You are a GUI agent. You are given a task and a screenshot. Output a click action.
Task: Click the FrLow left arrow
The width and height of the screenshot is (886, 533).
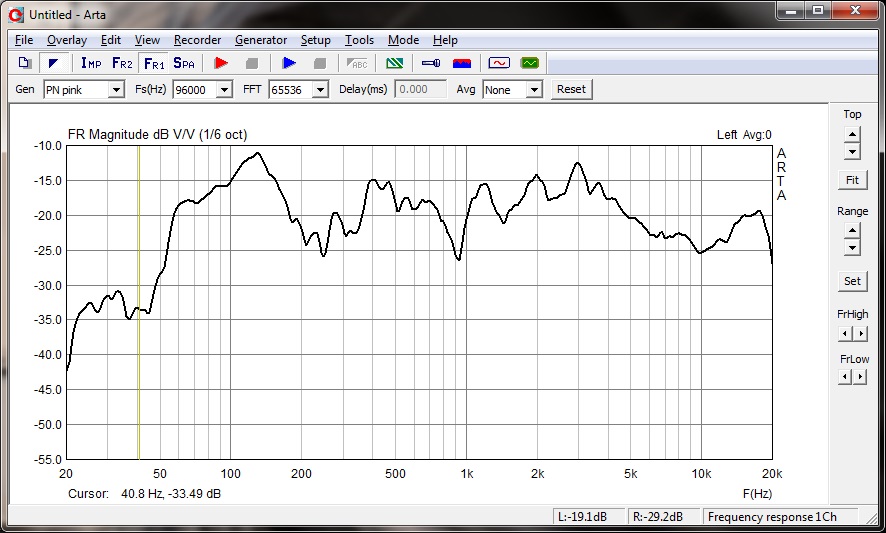pos(845,376)
